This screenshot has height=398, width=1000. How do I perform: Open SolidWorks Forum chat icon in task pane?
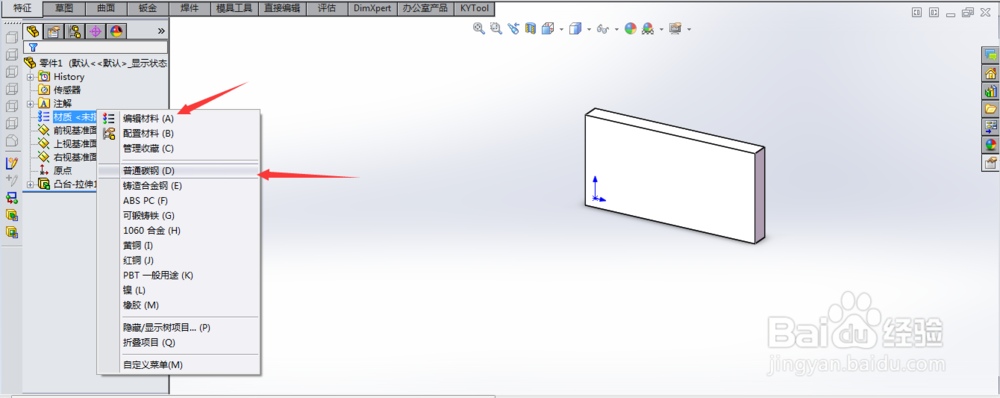click(990, 55)
